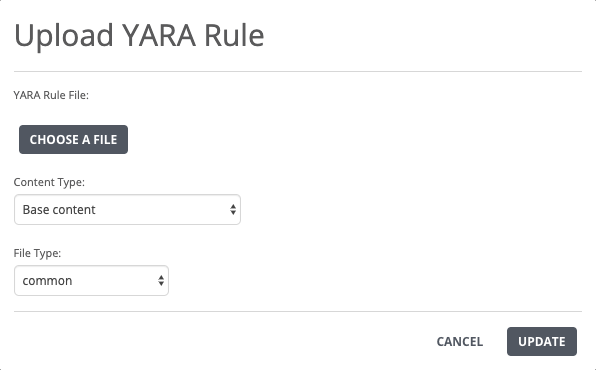Click the divider line above CANCEL
Viewport: 596px width, 370px height.
[298, 311]
